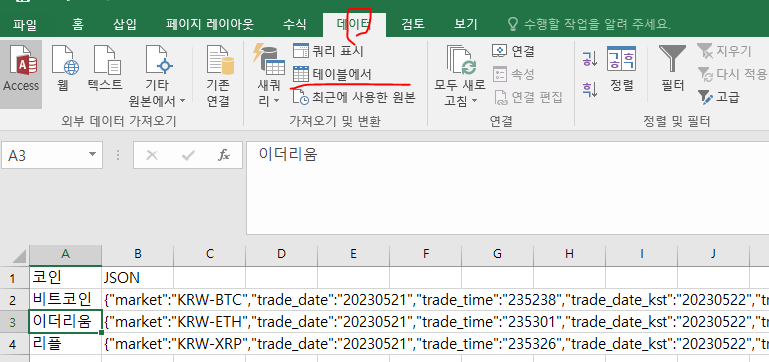The height and width of the screenshot is (362, 769).
Task: Open 고급 advanced filter
Action: (718, 97)
